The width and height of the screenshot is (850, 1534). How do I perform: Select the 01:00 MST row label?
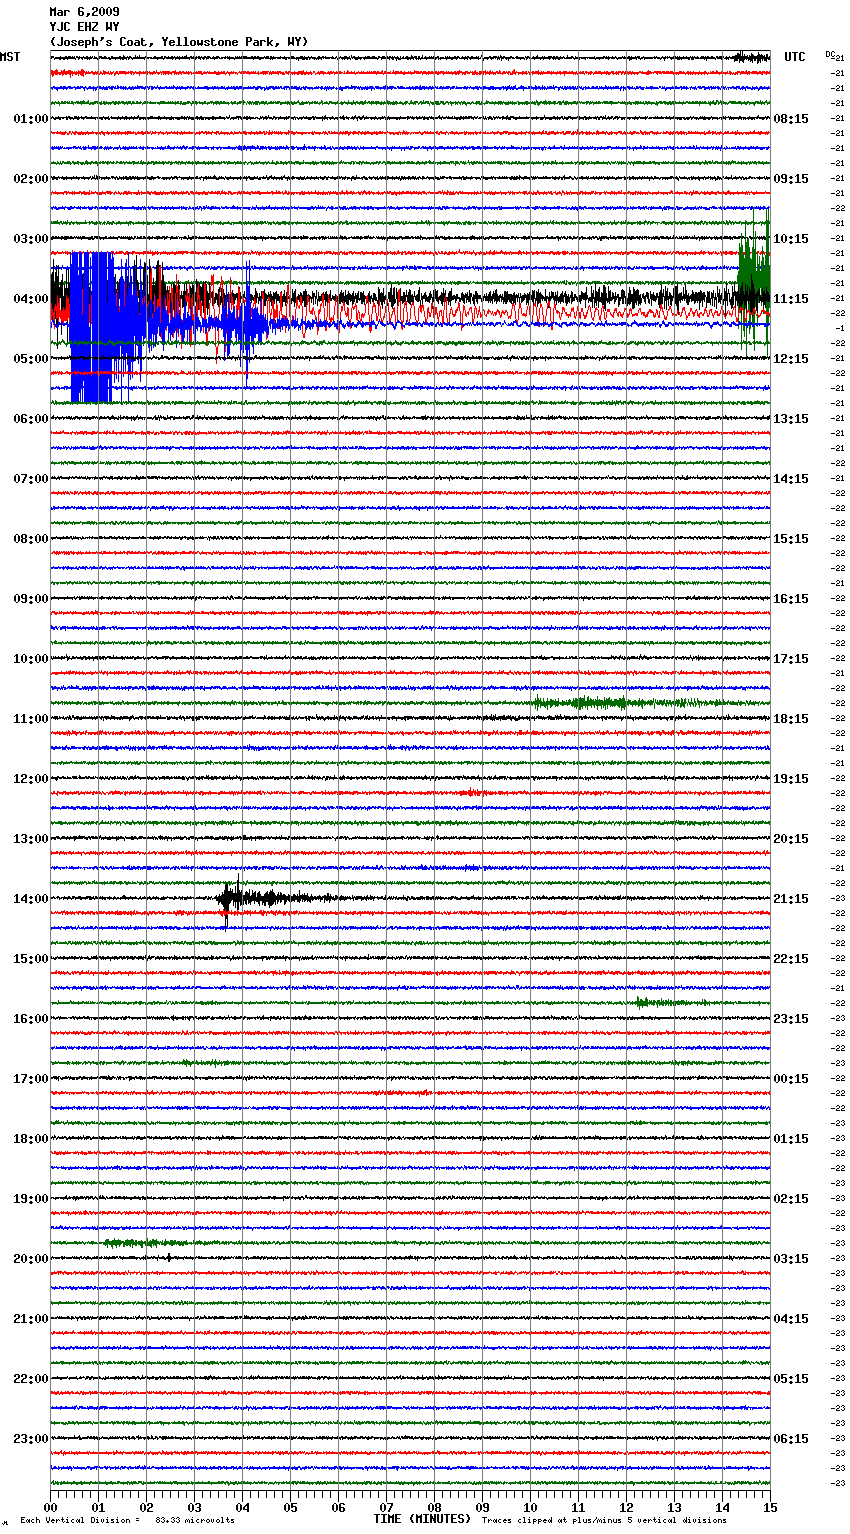coord(31,119)
